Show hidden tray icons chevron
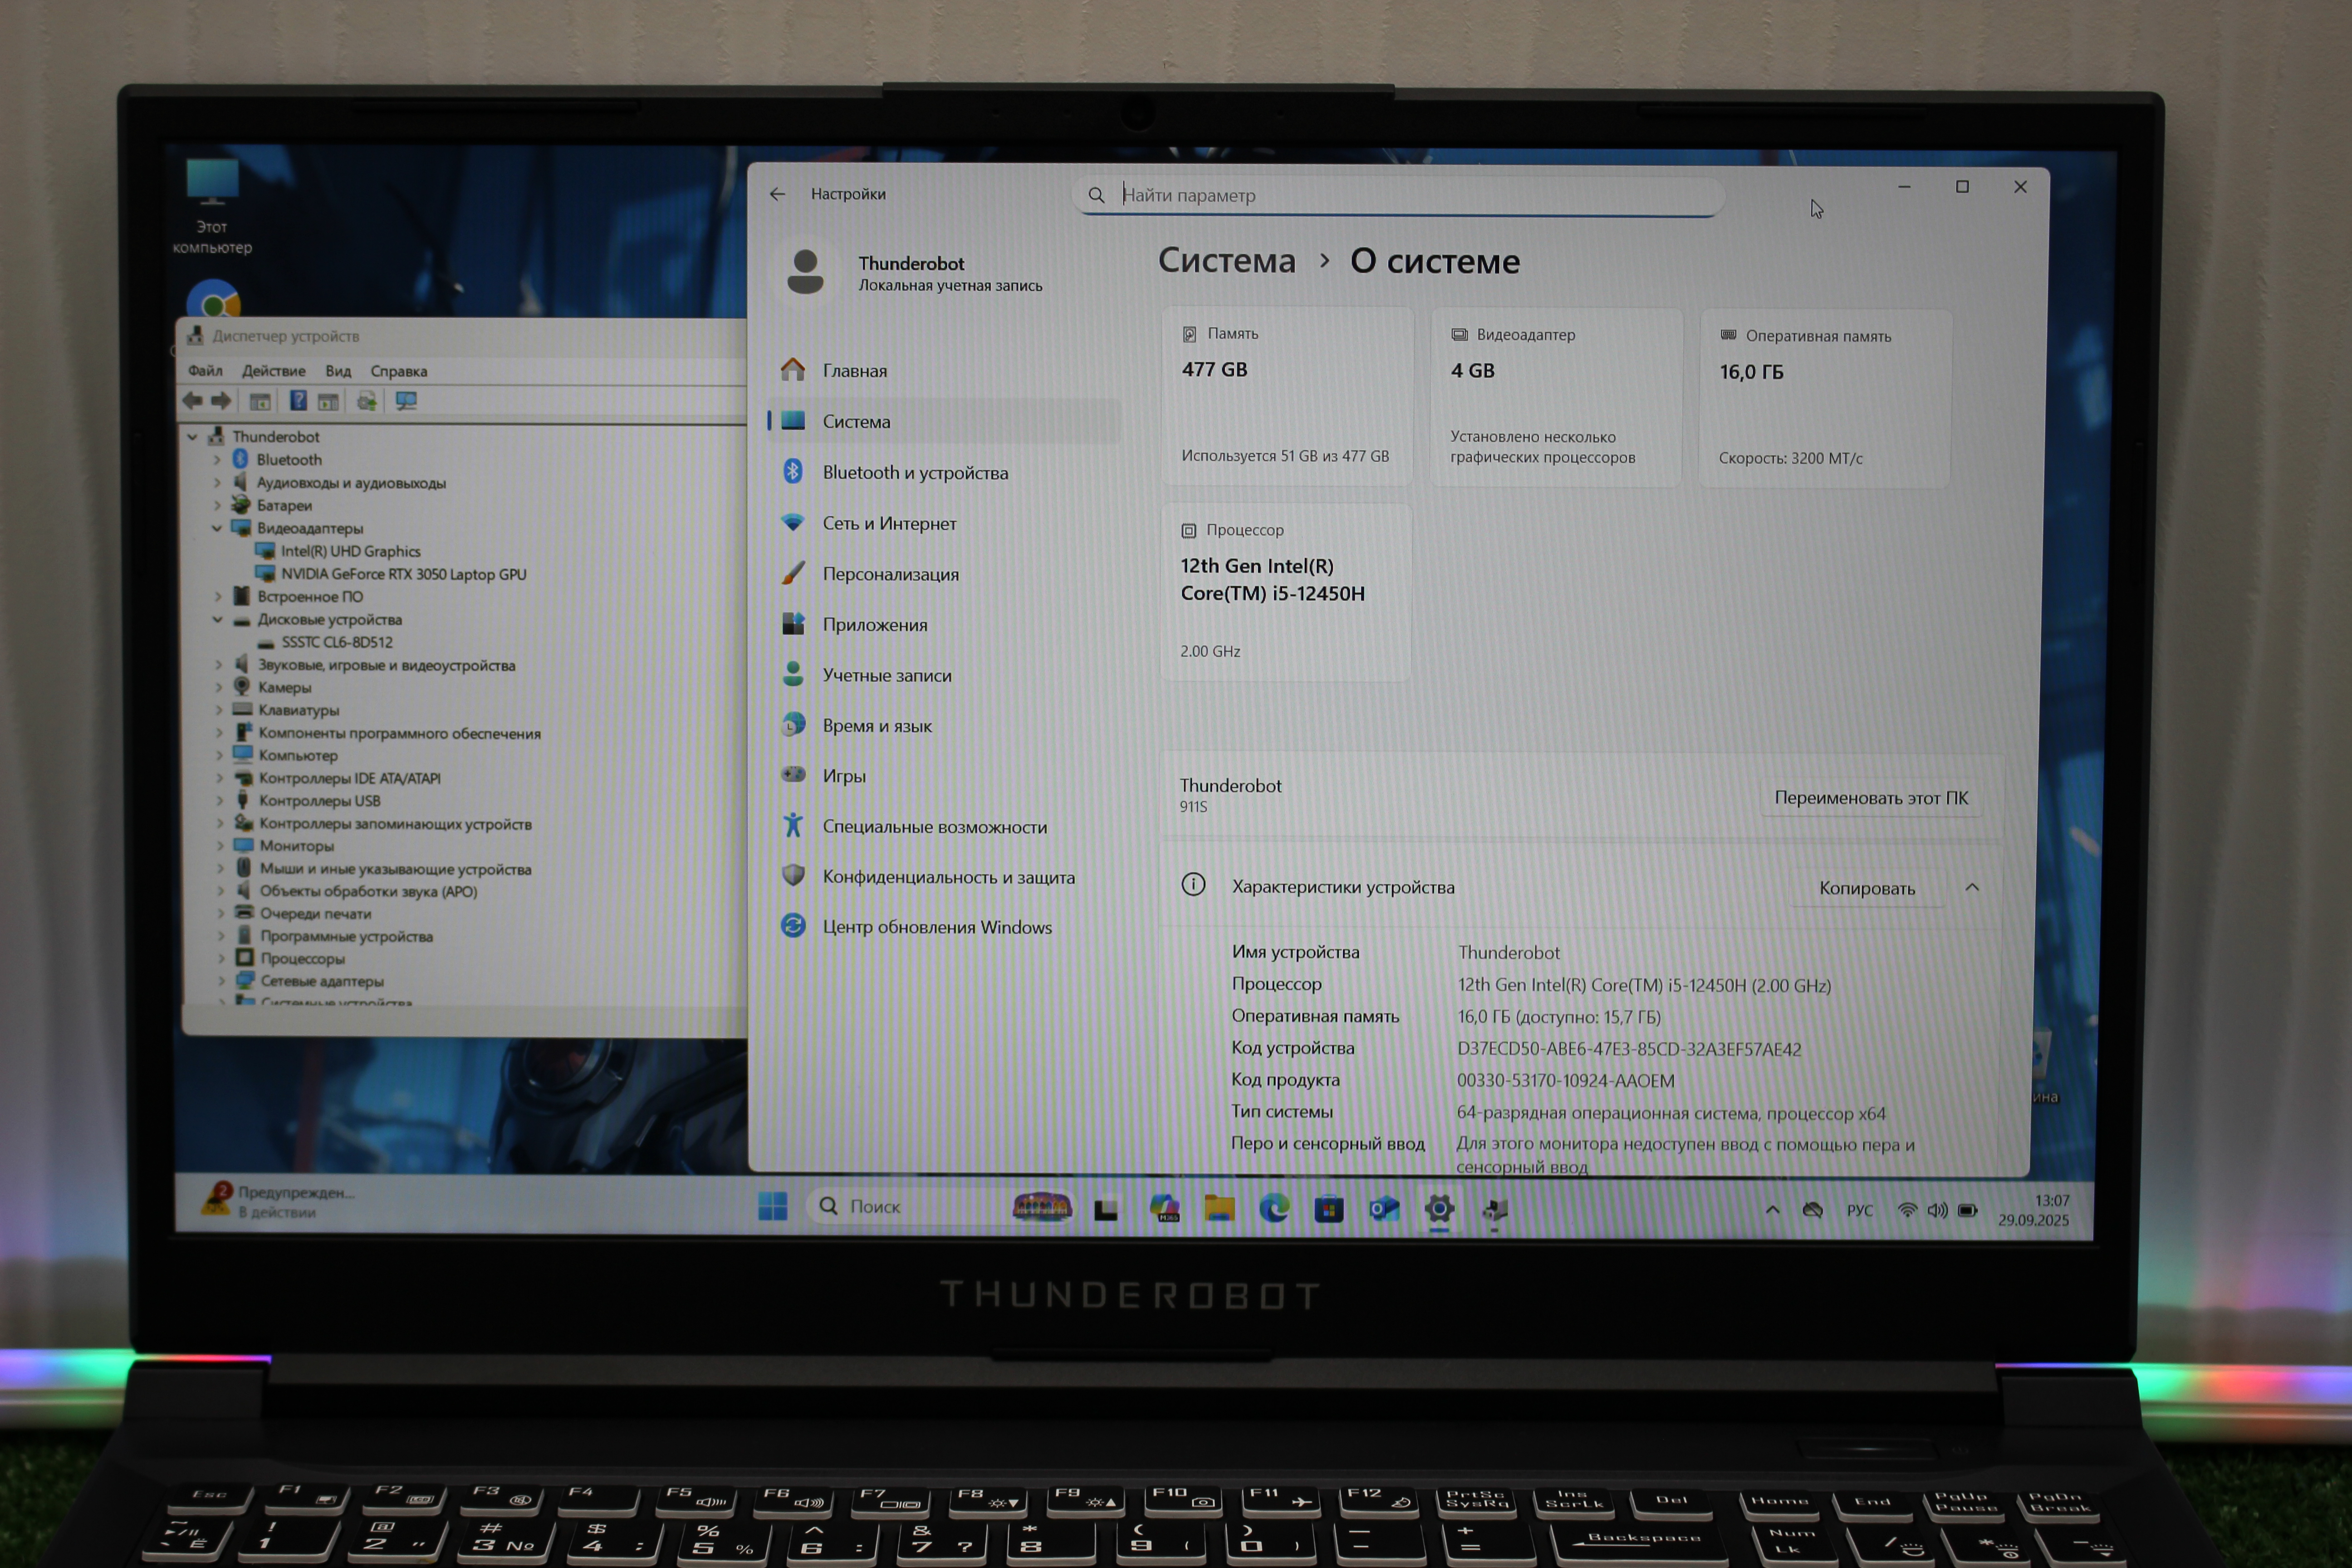 [x=1772, y=1210]
